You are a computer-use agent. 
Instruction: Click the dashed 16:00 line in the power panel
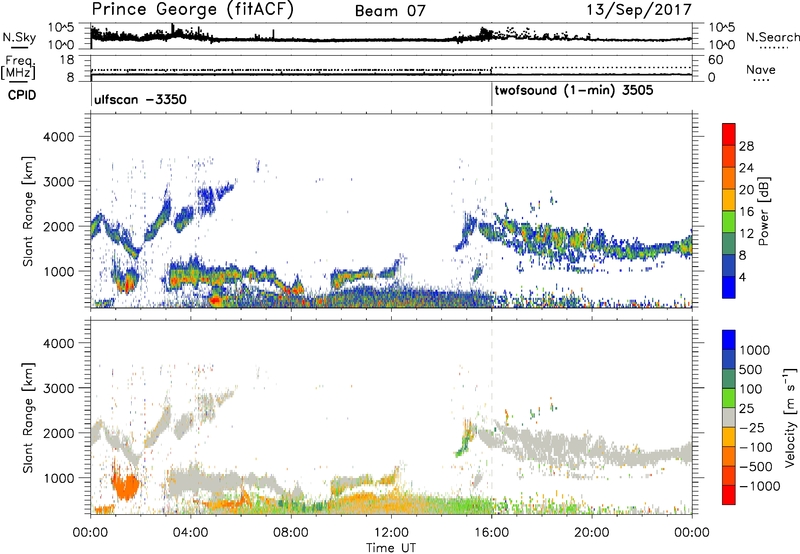point(492,210)
